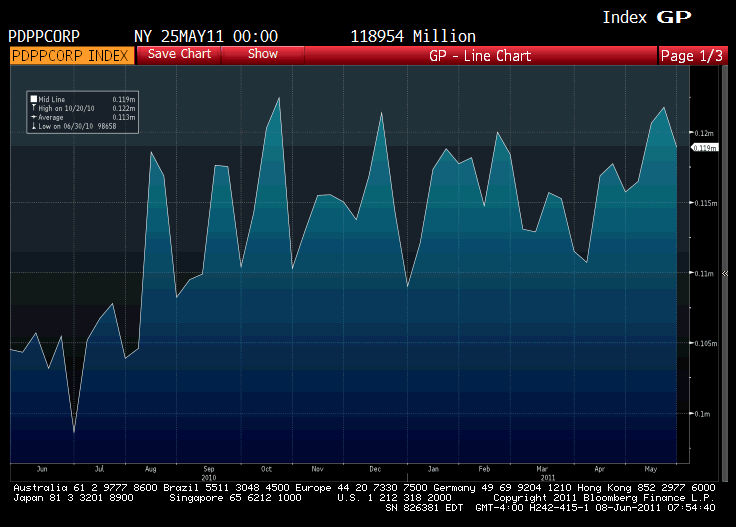This screenshot has width=736, height=527.
Task: Click the Index GP label at top right
Action: pos(647,17)
